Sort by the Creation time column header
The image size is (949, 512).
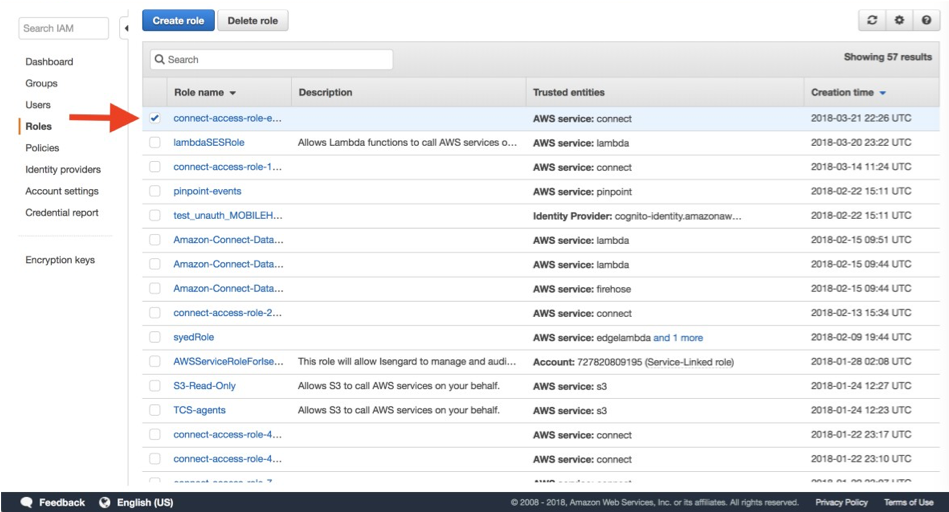click(x=848, y=93)
